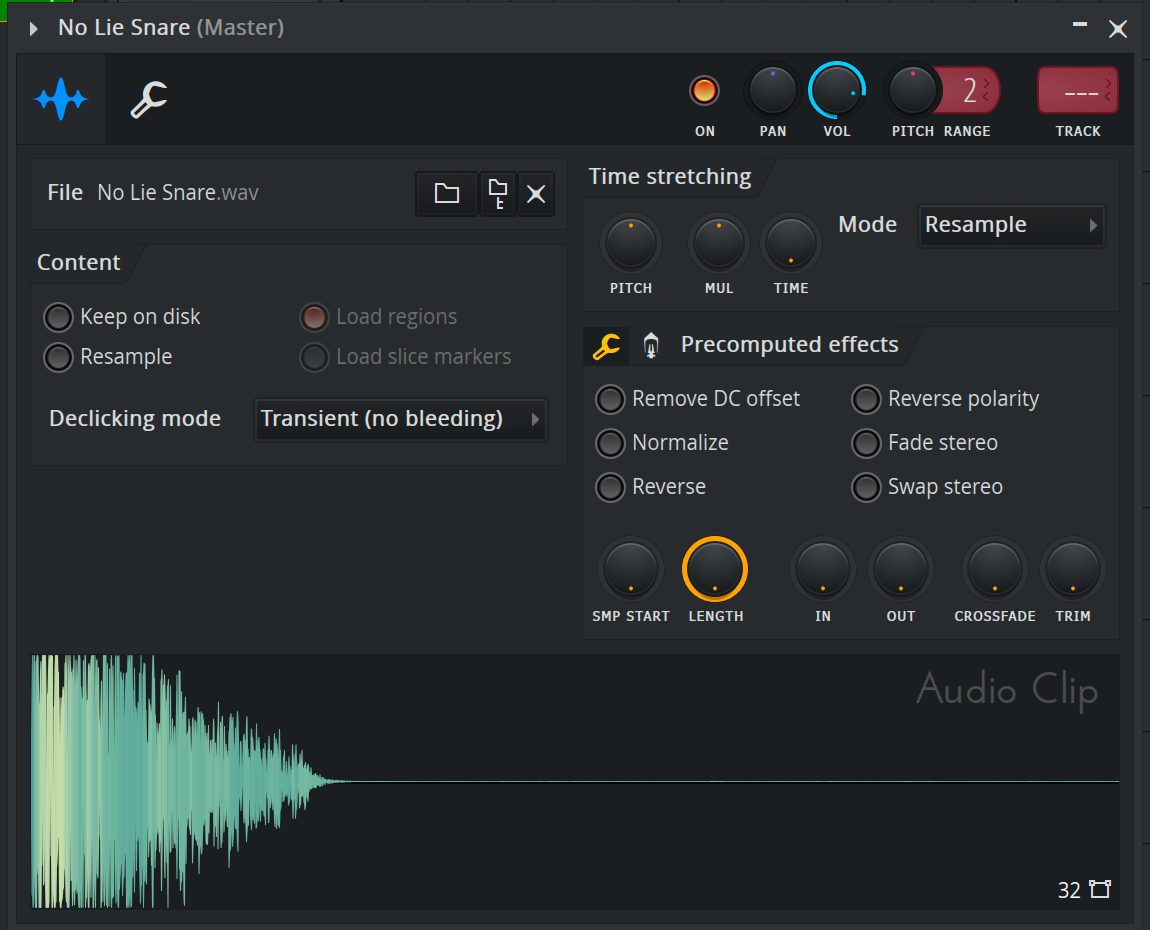Viewport: 1150px width, 930px height.
Task: Click the orange wrench Precomputed effects icon
Action: coord(606,346)
